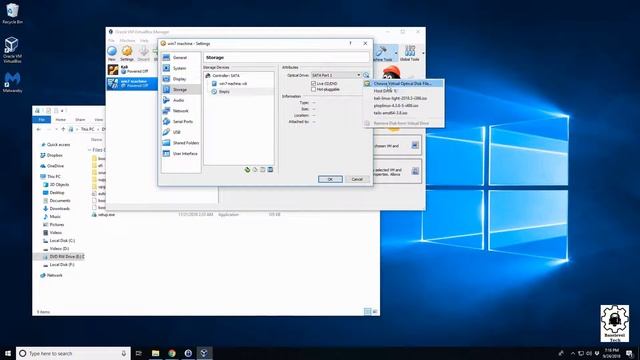This screenshot has width=640, height=360.
Task: Go back in File Explorer
Action: (39, 129)
